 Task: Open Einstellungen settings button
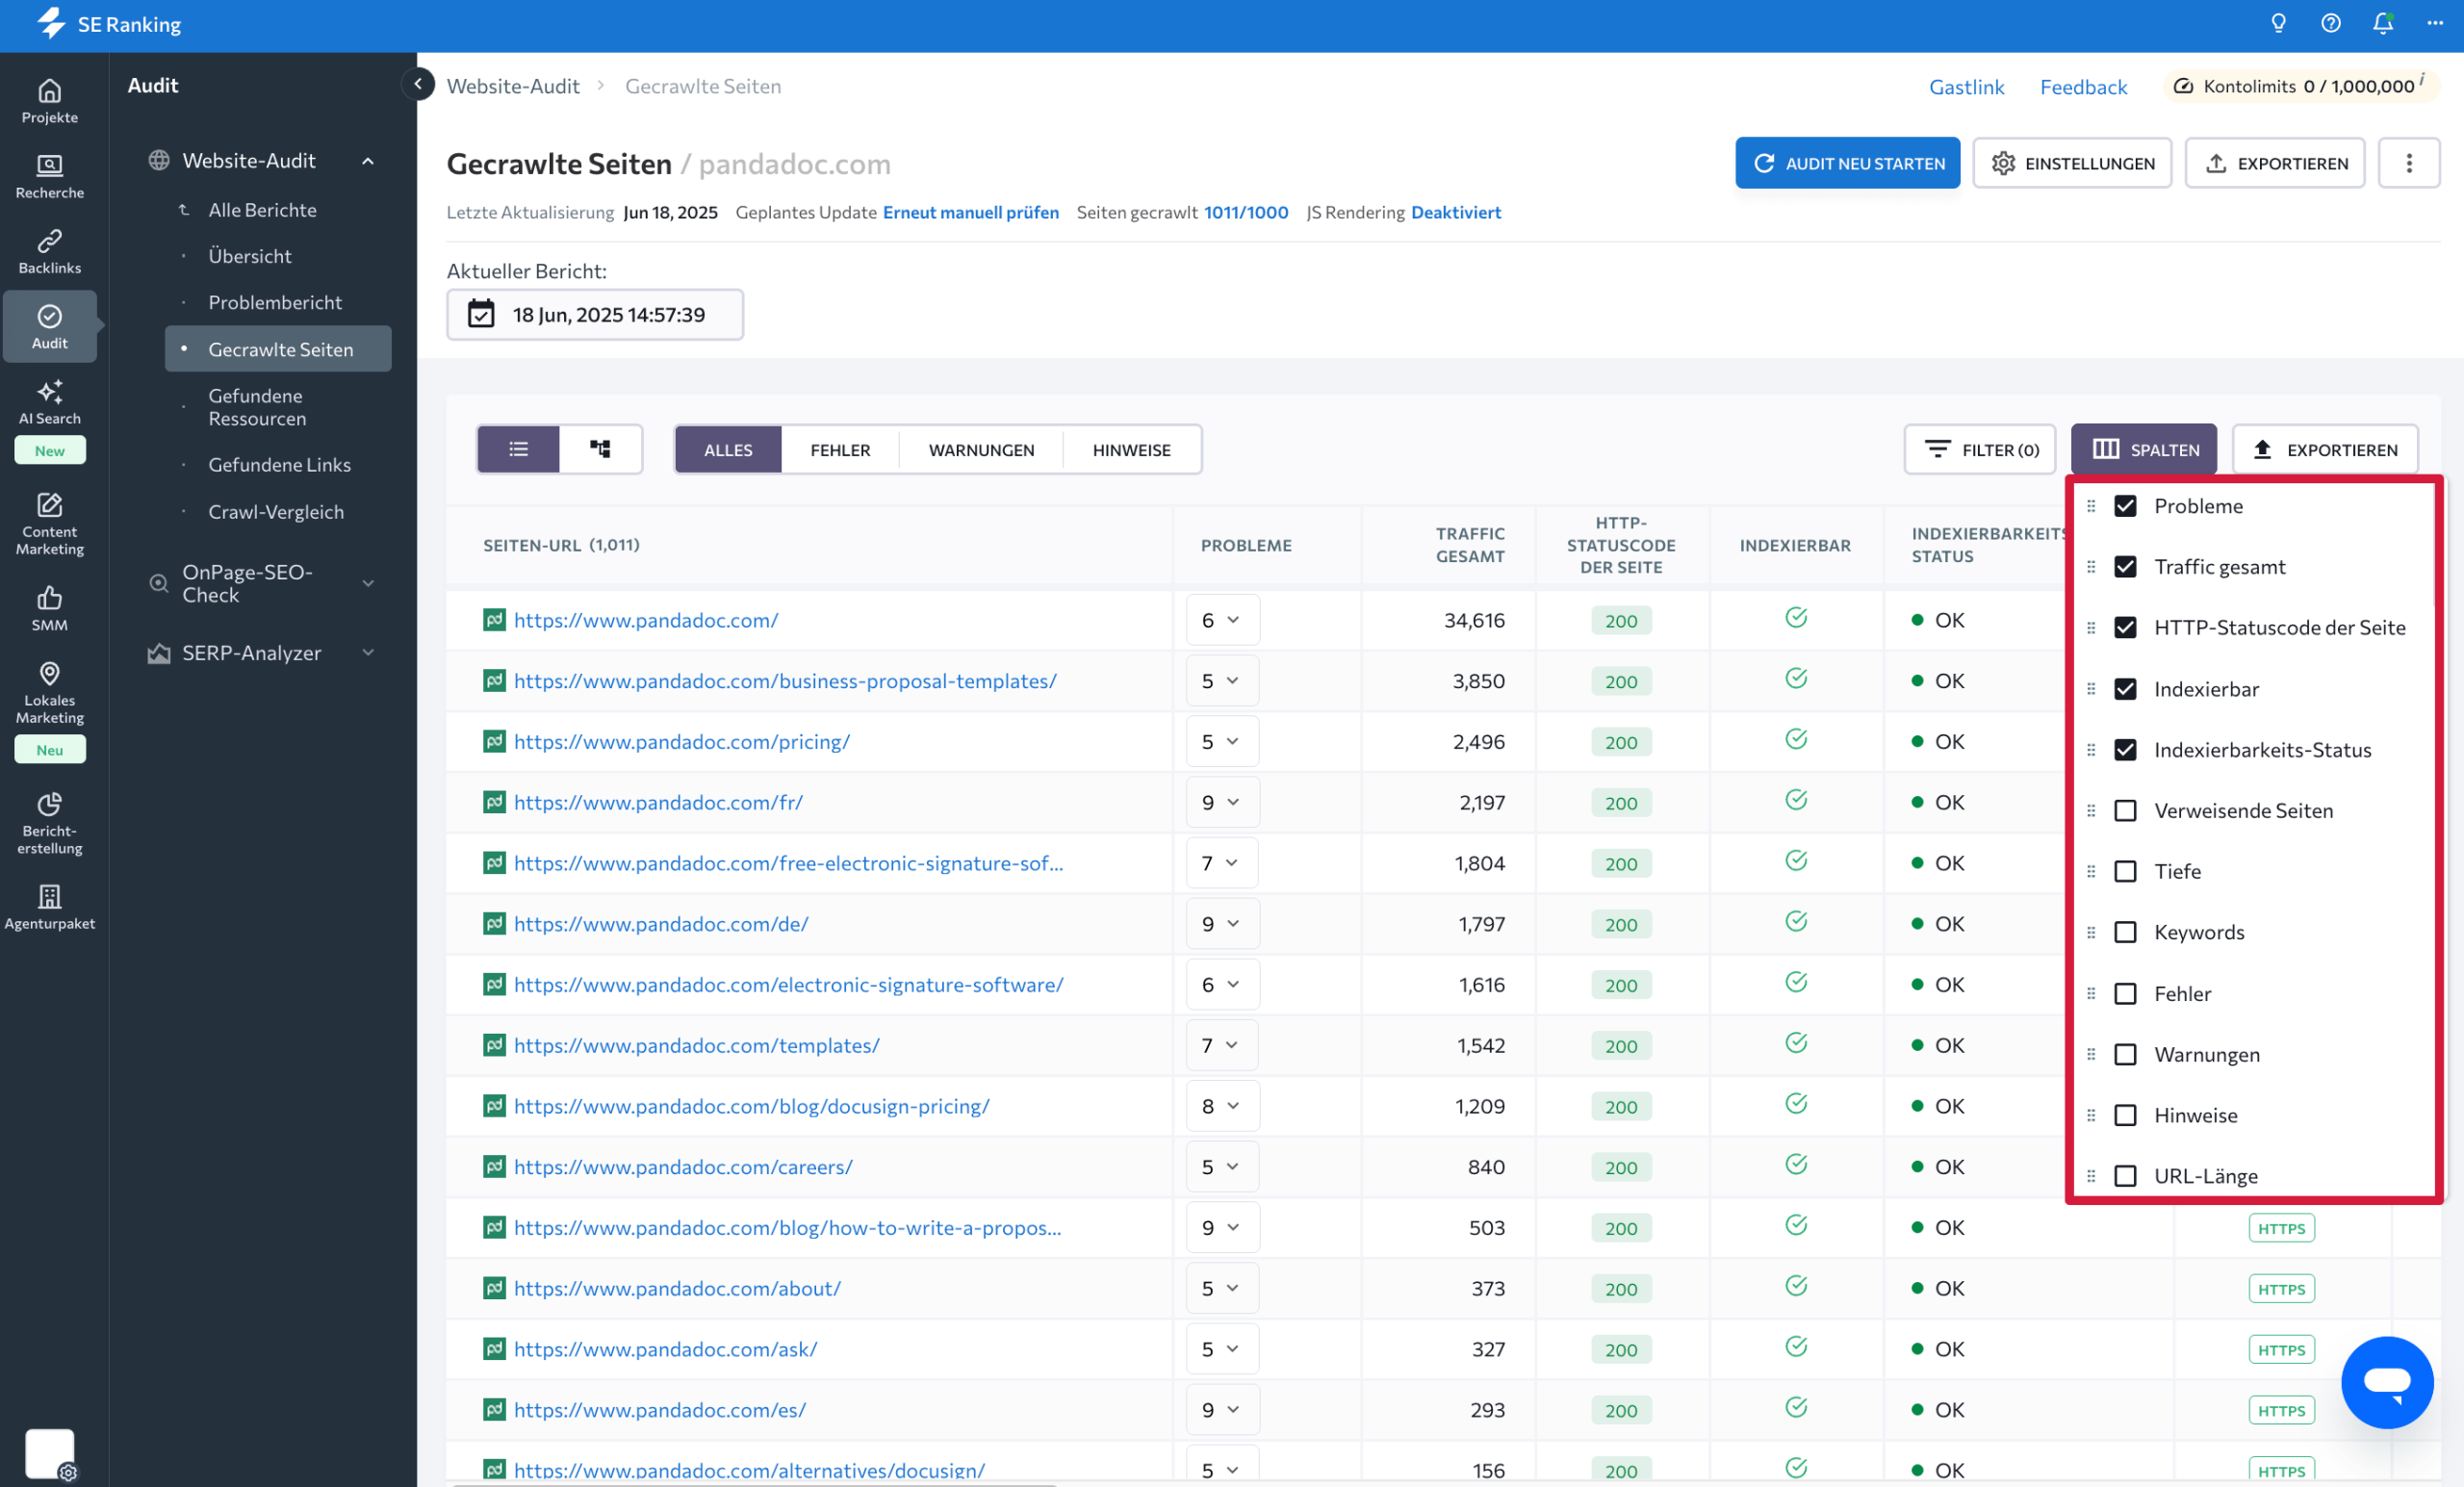(x=2072, y=163)
